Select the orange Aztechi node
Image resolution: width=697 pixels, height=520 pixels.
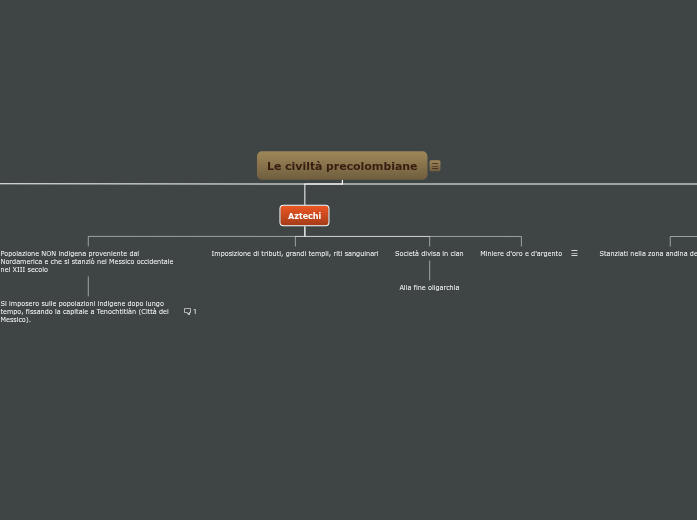pos(304,216)
